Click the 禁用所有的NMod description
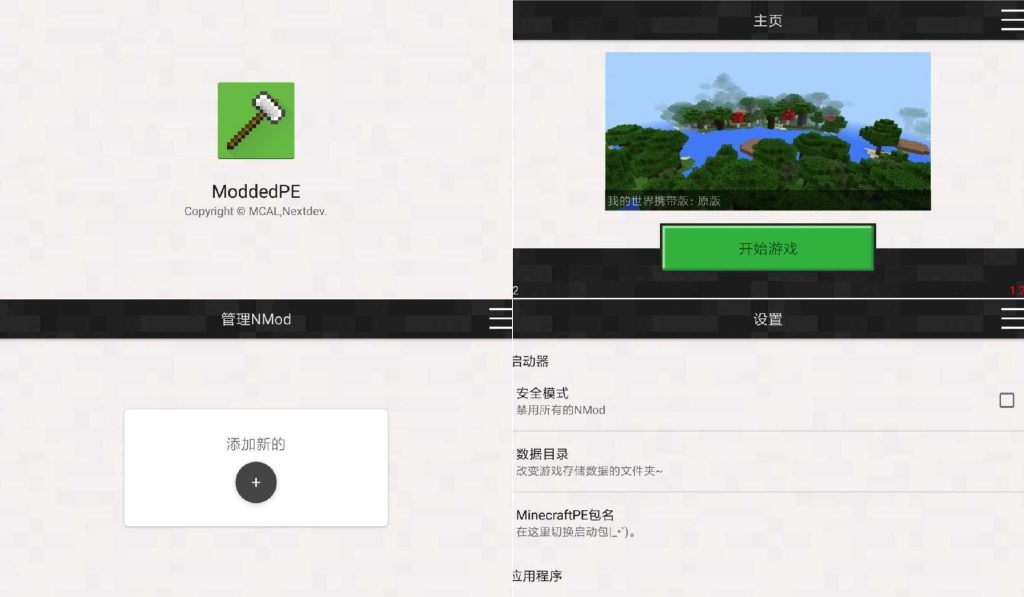1024x597 pixels. pos(560,410)
